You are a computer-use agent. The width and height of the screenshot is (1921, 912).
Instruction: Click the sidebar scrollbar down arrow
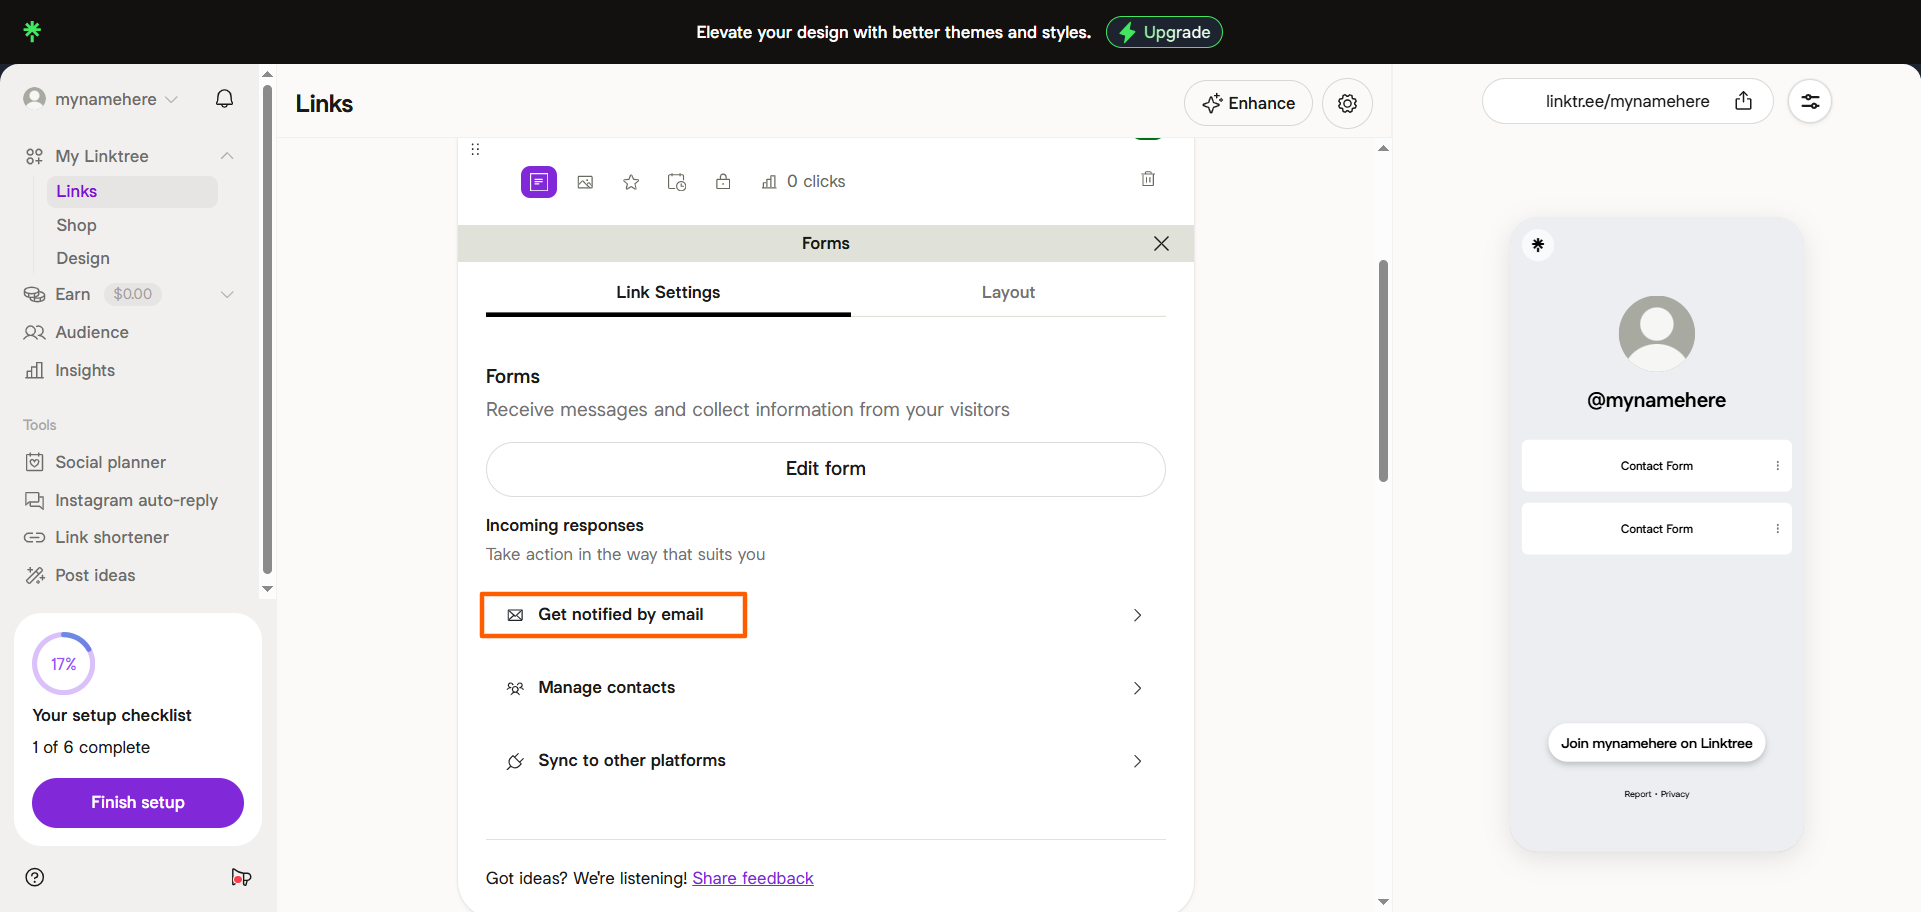point(267,589)
